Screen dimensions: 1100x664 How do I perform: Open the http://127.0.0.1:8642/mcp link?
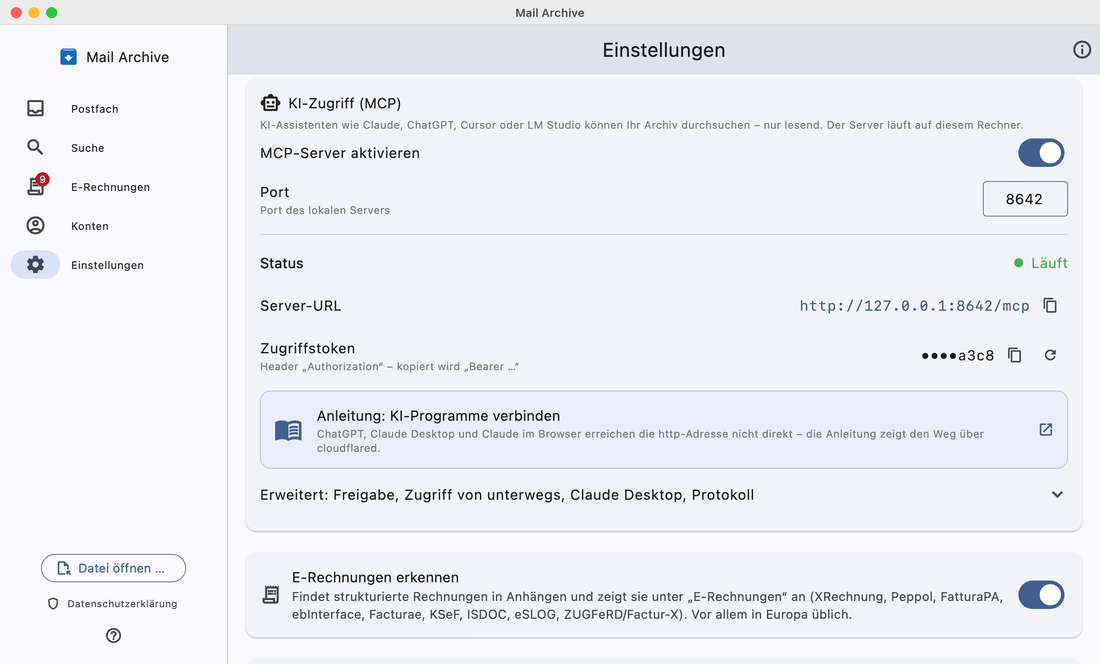[914, 306]
